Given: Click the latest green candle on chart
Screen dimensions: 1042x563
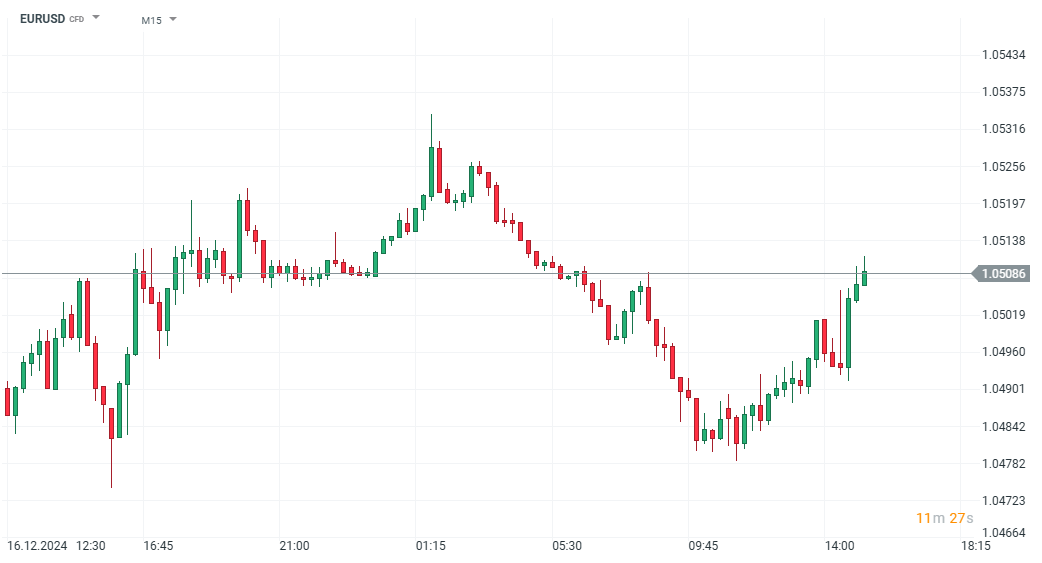Looking at the screenshot, I should pos(864,277).
